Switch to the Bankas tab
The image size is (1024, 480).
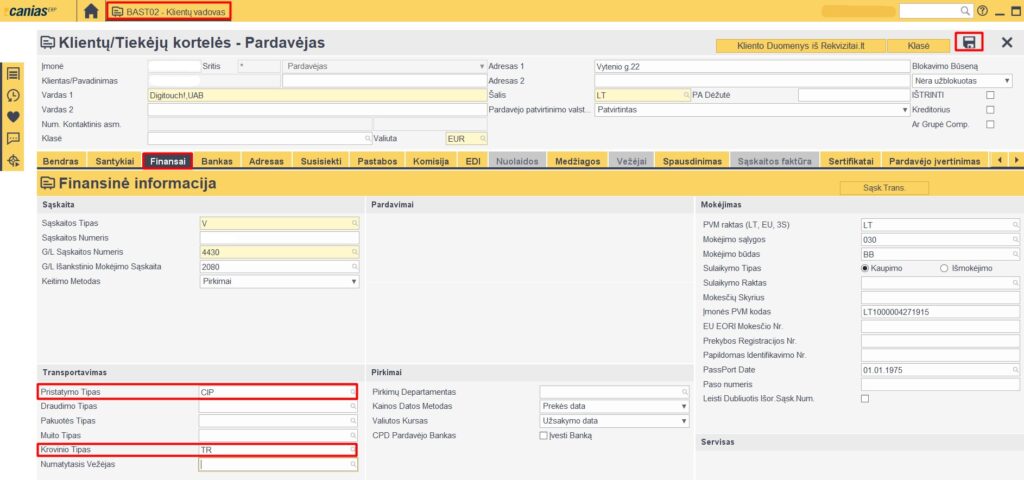(x=216, y=161)
